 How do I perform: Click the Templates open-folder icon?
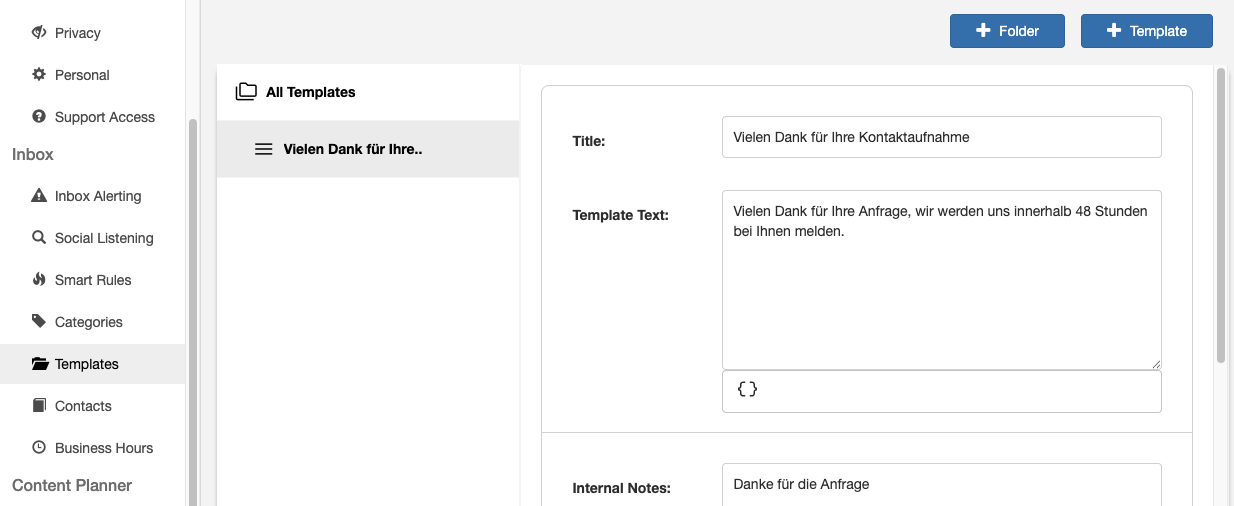pyautogui.click(x=39, y=364)
